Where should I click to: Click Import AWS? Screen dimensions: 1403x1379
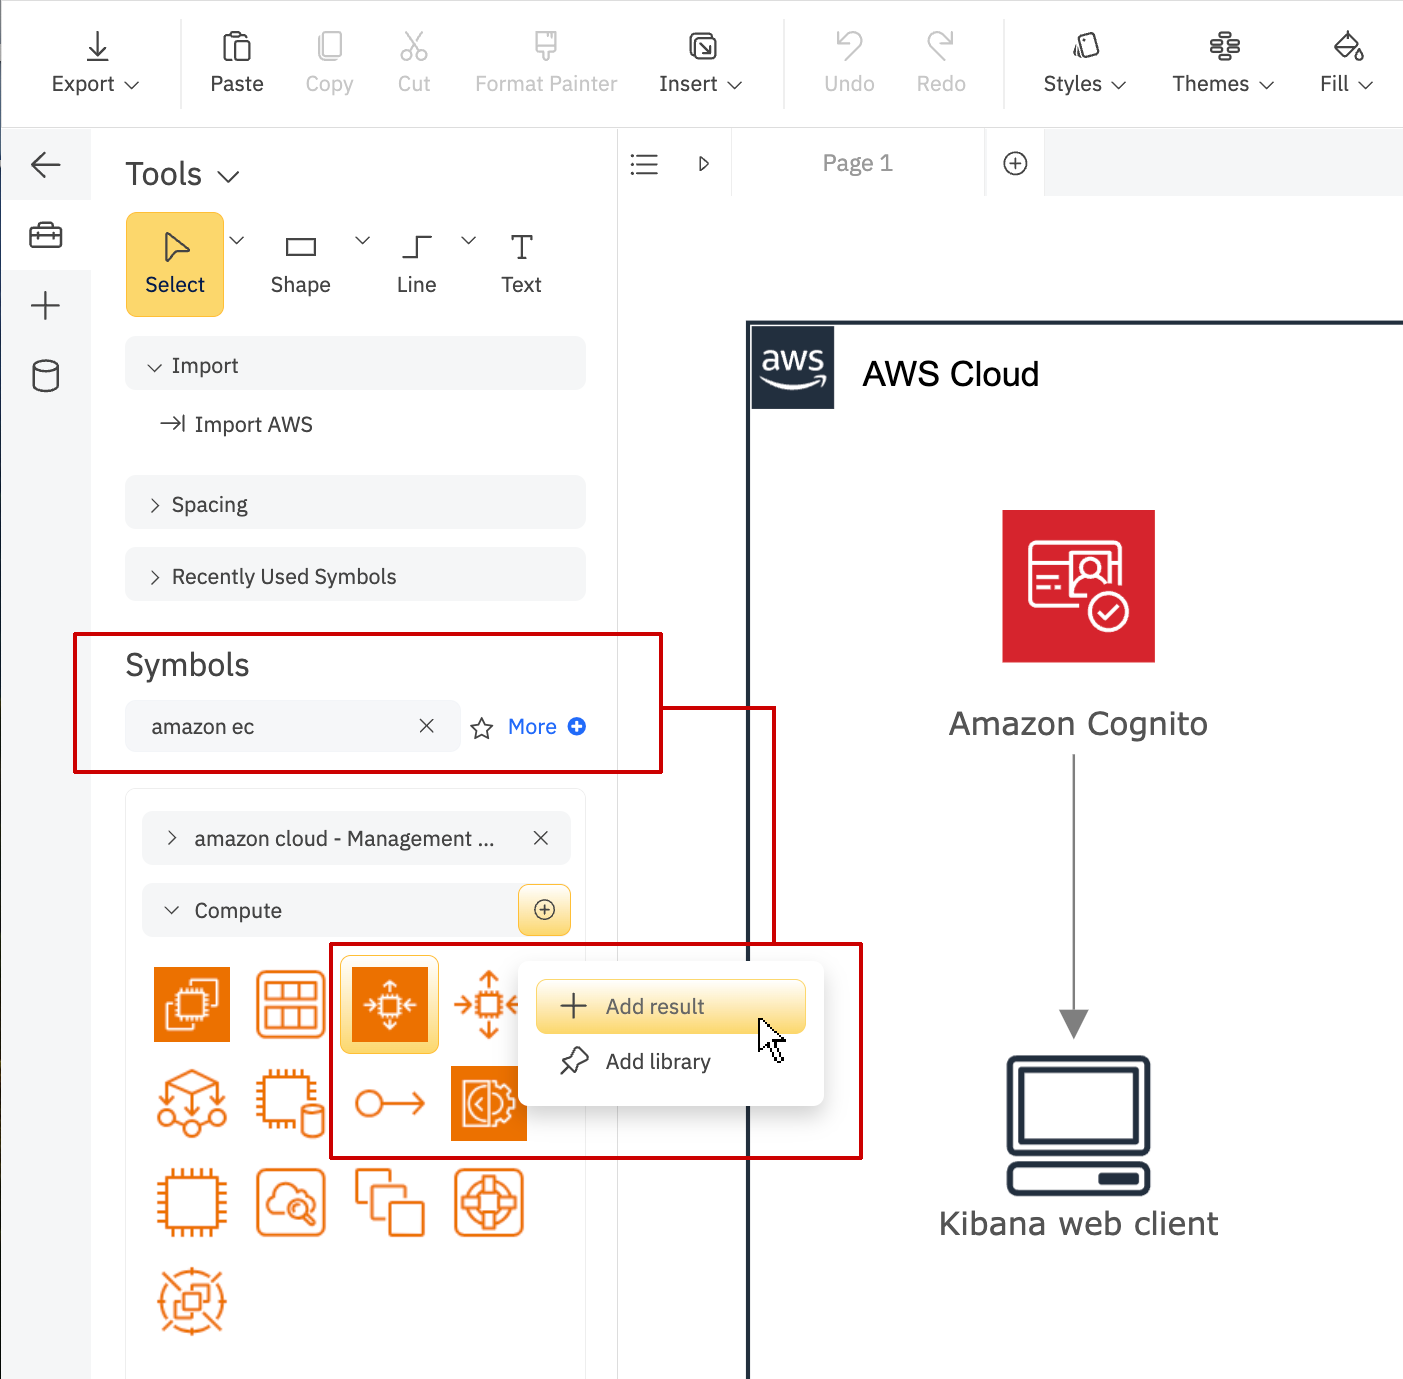click(254, 424)
